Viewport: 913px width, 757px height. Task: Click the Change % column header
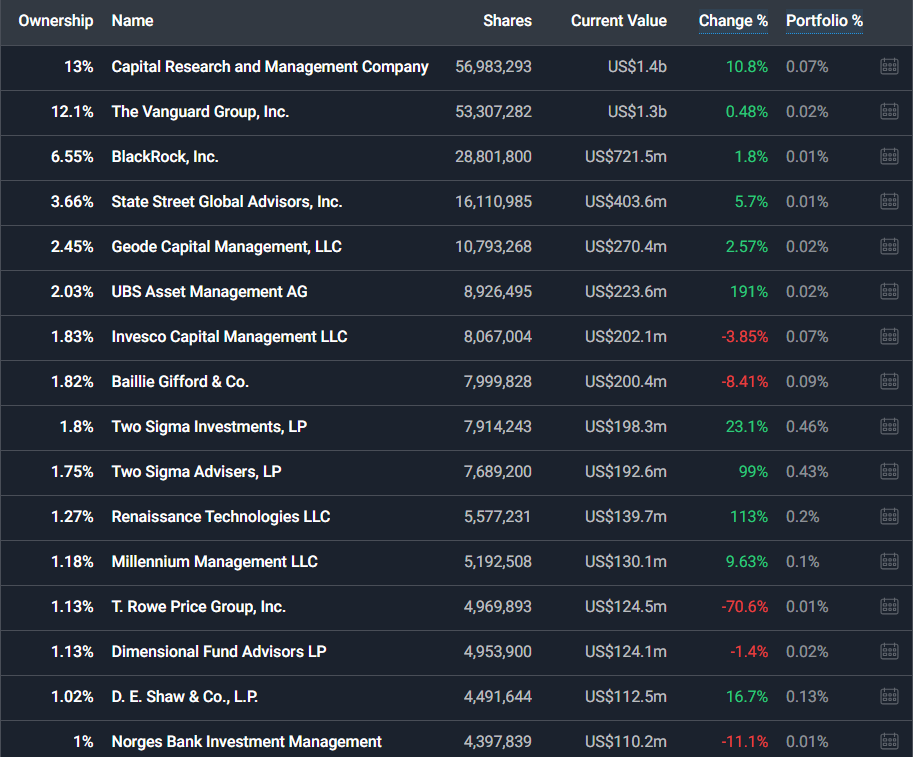pos(733,21)
